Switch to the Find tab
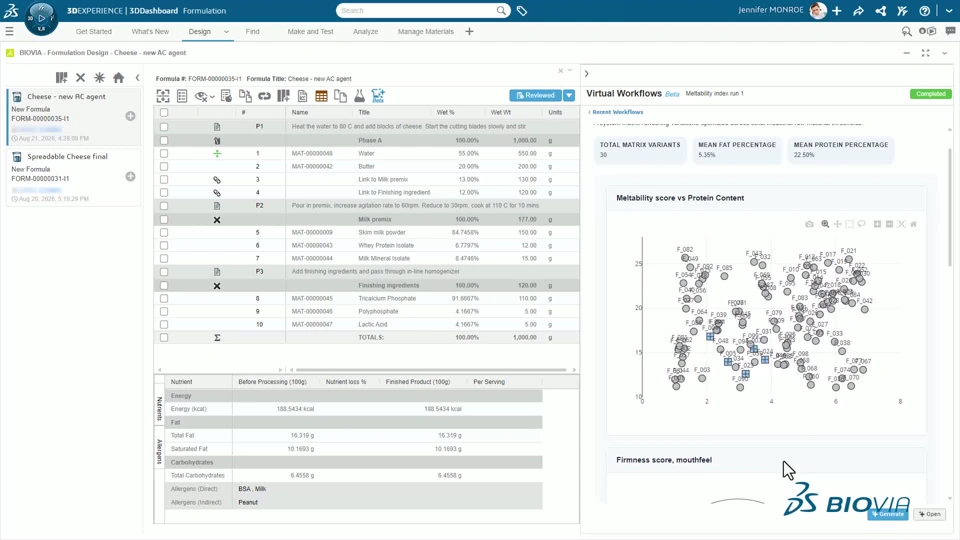The height and width of the screenshot is (540, 960). tap(253, 31)
